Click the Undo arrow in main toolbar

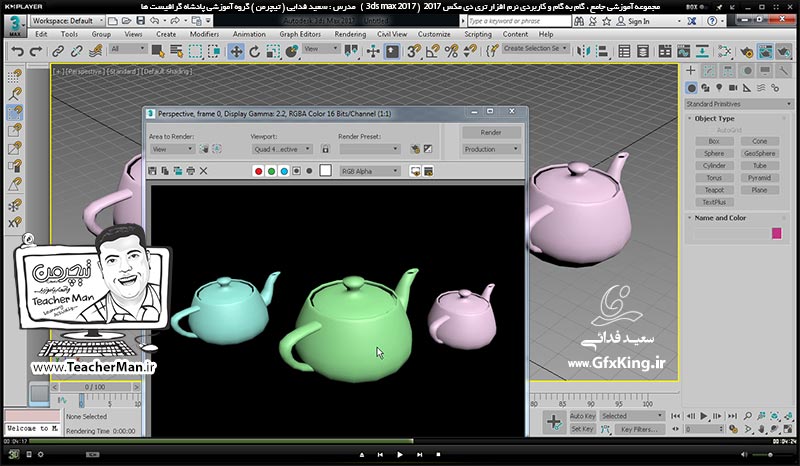[17, 51]
